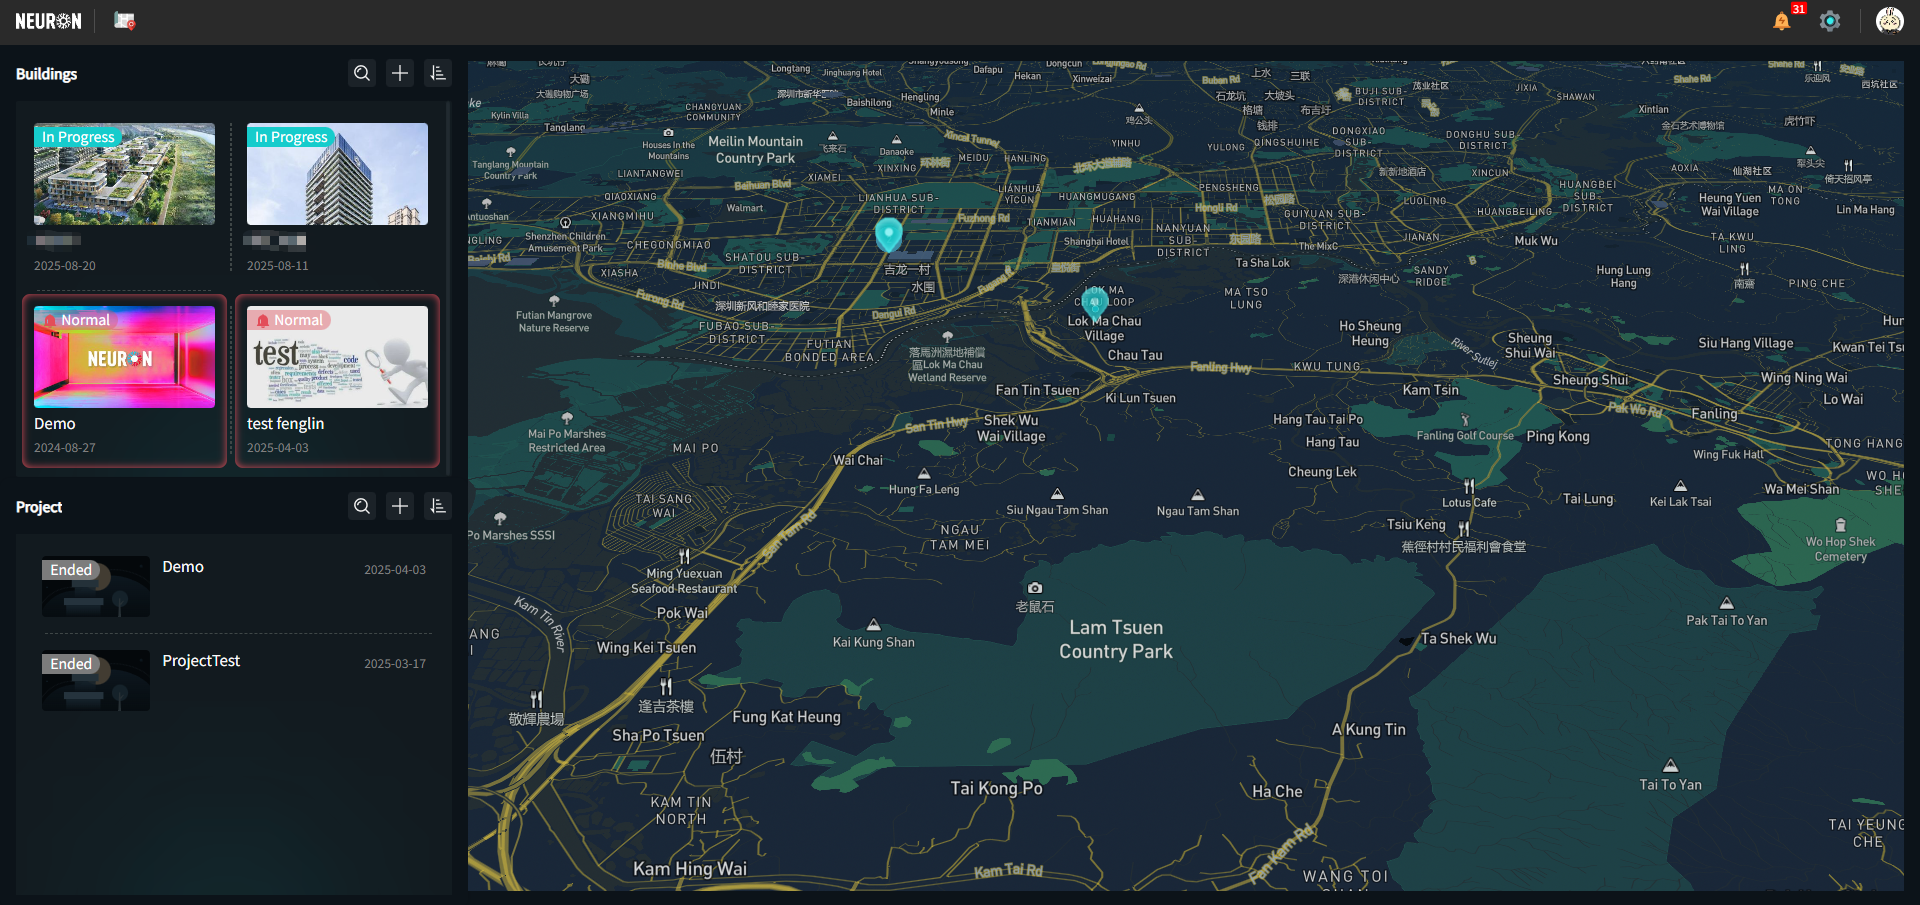Search buildings with the magnifier icon
1920x905 pixels.
(x=362, y=73)
